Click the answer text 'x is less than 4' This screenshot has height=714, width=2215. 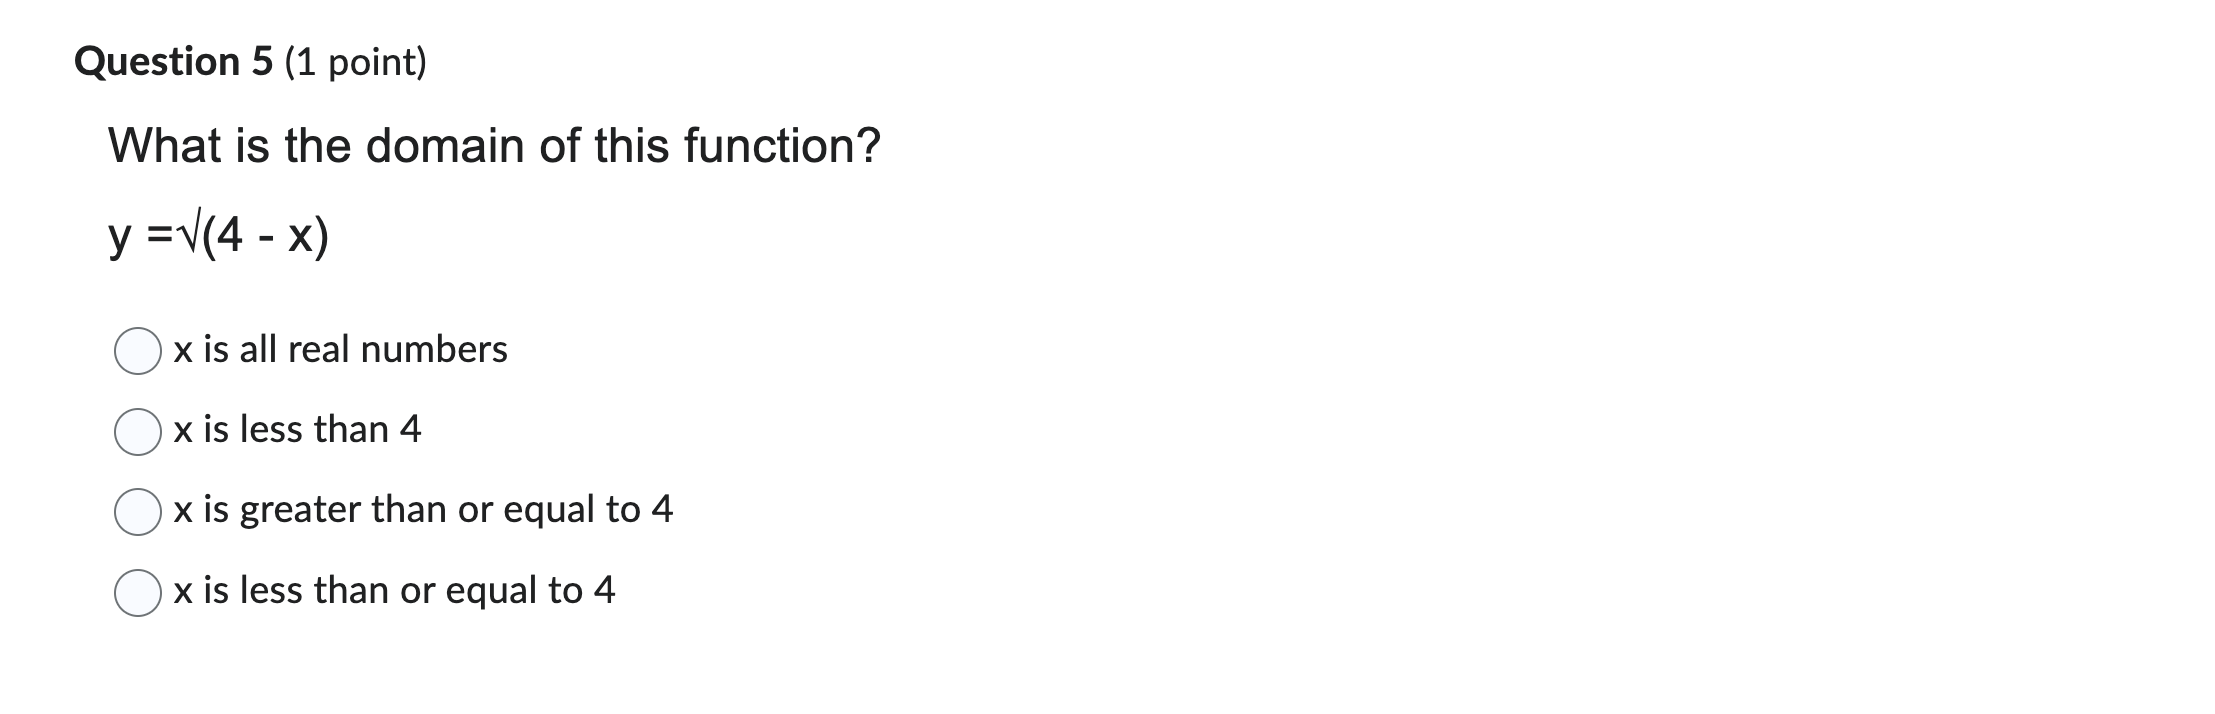(297, 430)
